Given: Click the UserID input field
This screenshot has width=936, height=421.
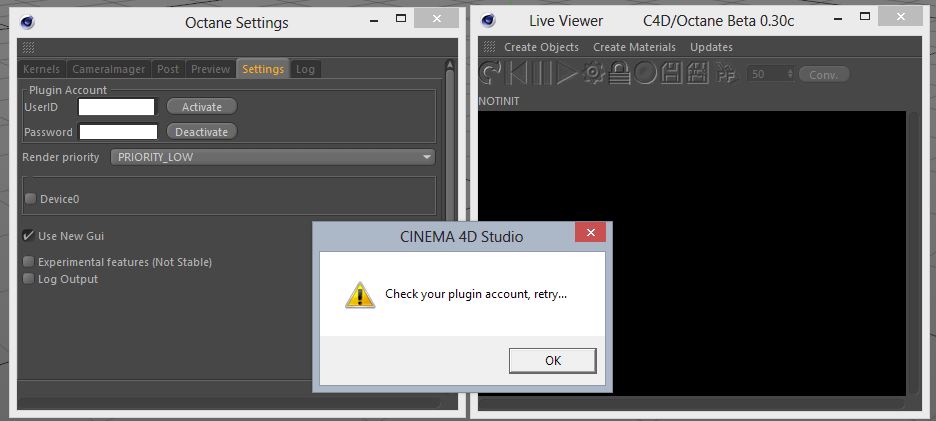Looking at the screenshot, I should point(116,107).
